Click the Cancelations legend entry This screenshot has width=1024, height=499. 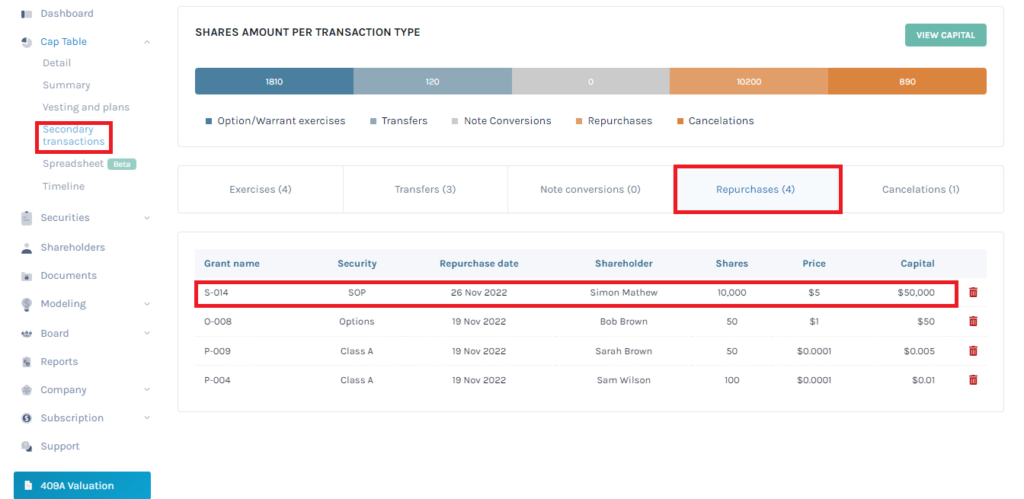[x=715, y=121]
